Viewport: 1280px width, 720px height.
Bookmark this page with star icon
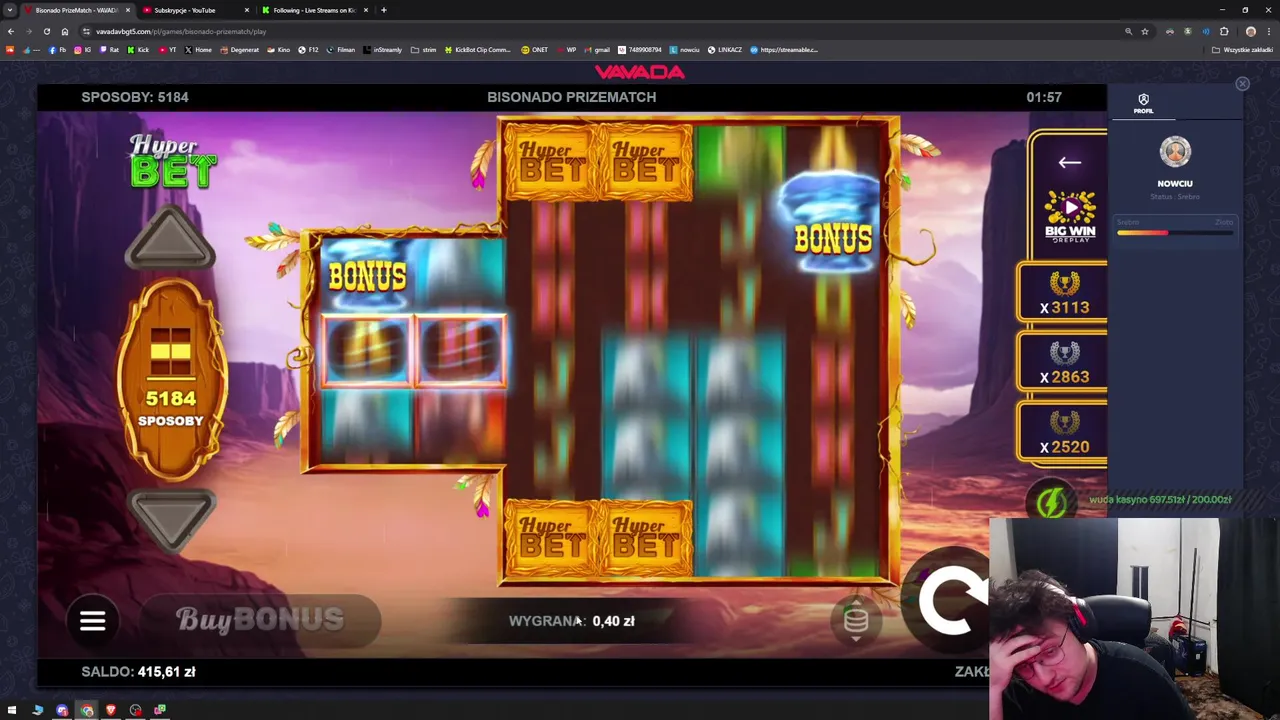pos(1145,31)
